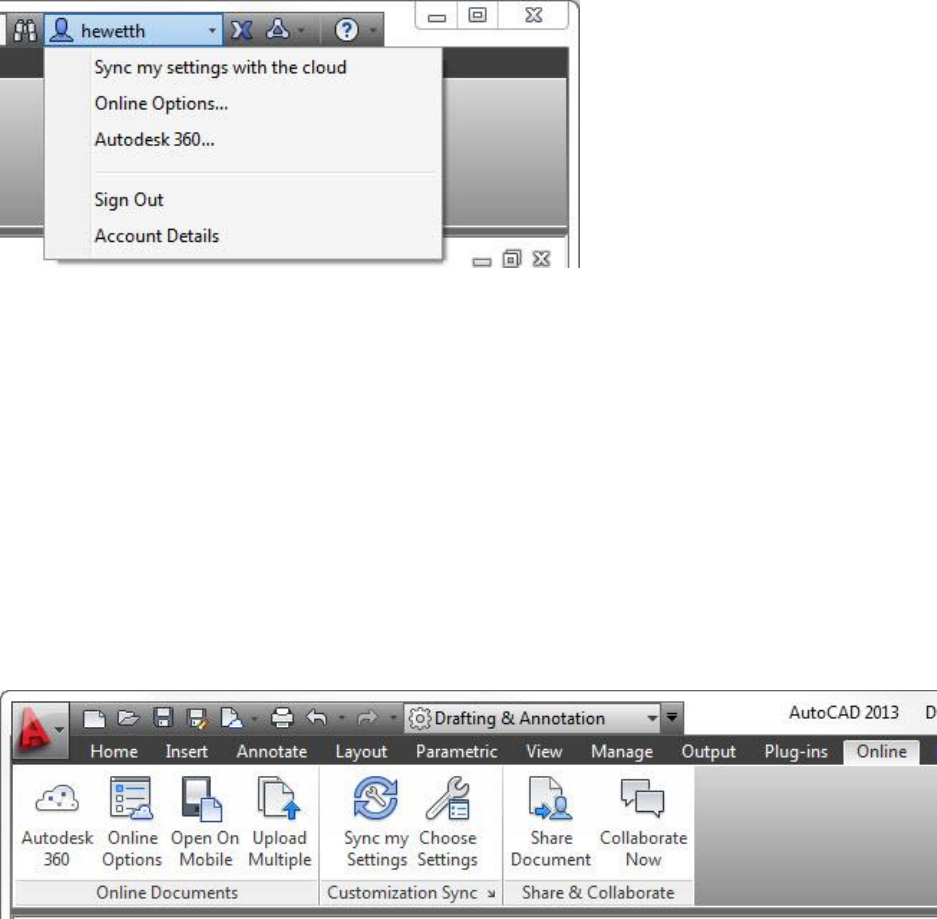Image resolution: width=937 pixels, height=919 pixels.
Task: Open Online Options ribbon button
Action: pos(132,822)
